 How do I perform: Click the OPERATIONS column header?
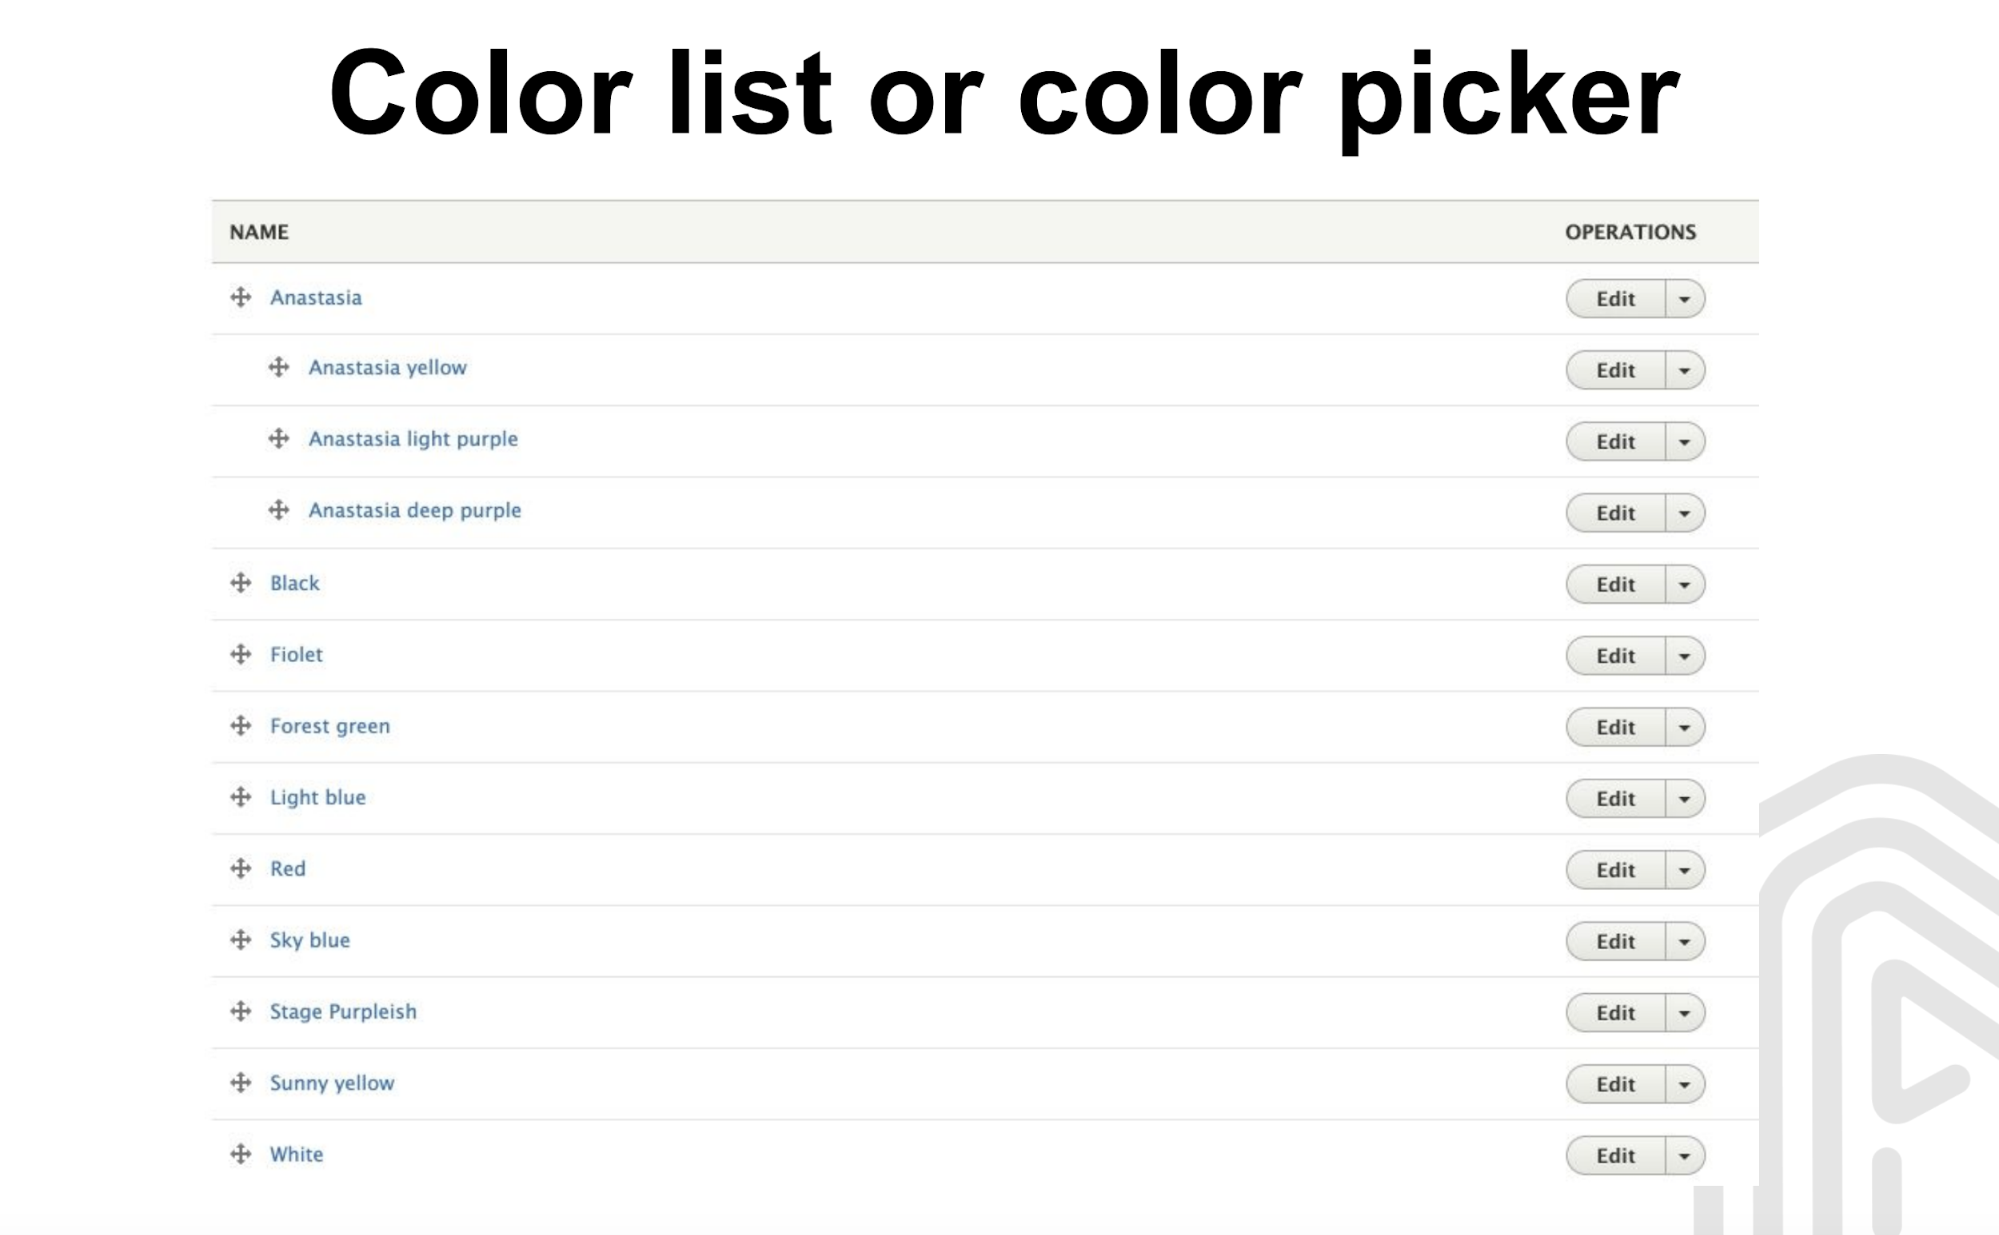tap(1631, 231)
